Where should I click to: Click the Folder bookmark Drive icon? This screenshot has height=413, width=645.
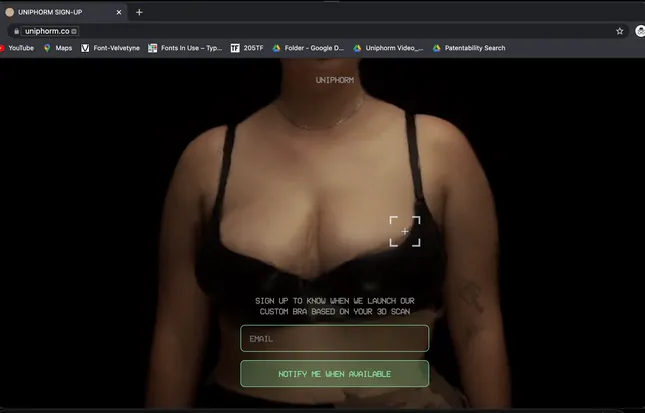[x=276, y=48]
